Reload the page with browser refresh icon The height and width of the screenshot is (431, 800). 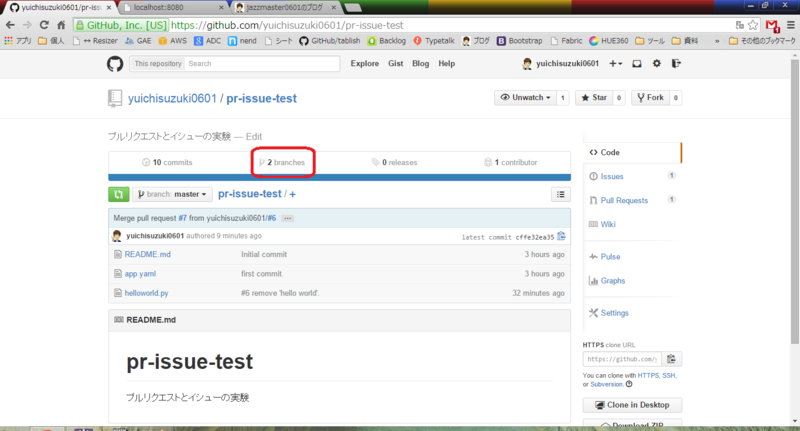point(44,25)
